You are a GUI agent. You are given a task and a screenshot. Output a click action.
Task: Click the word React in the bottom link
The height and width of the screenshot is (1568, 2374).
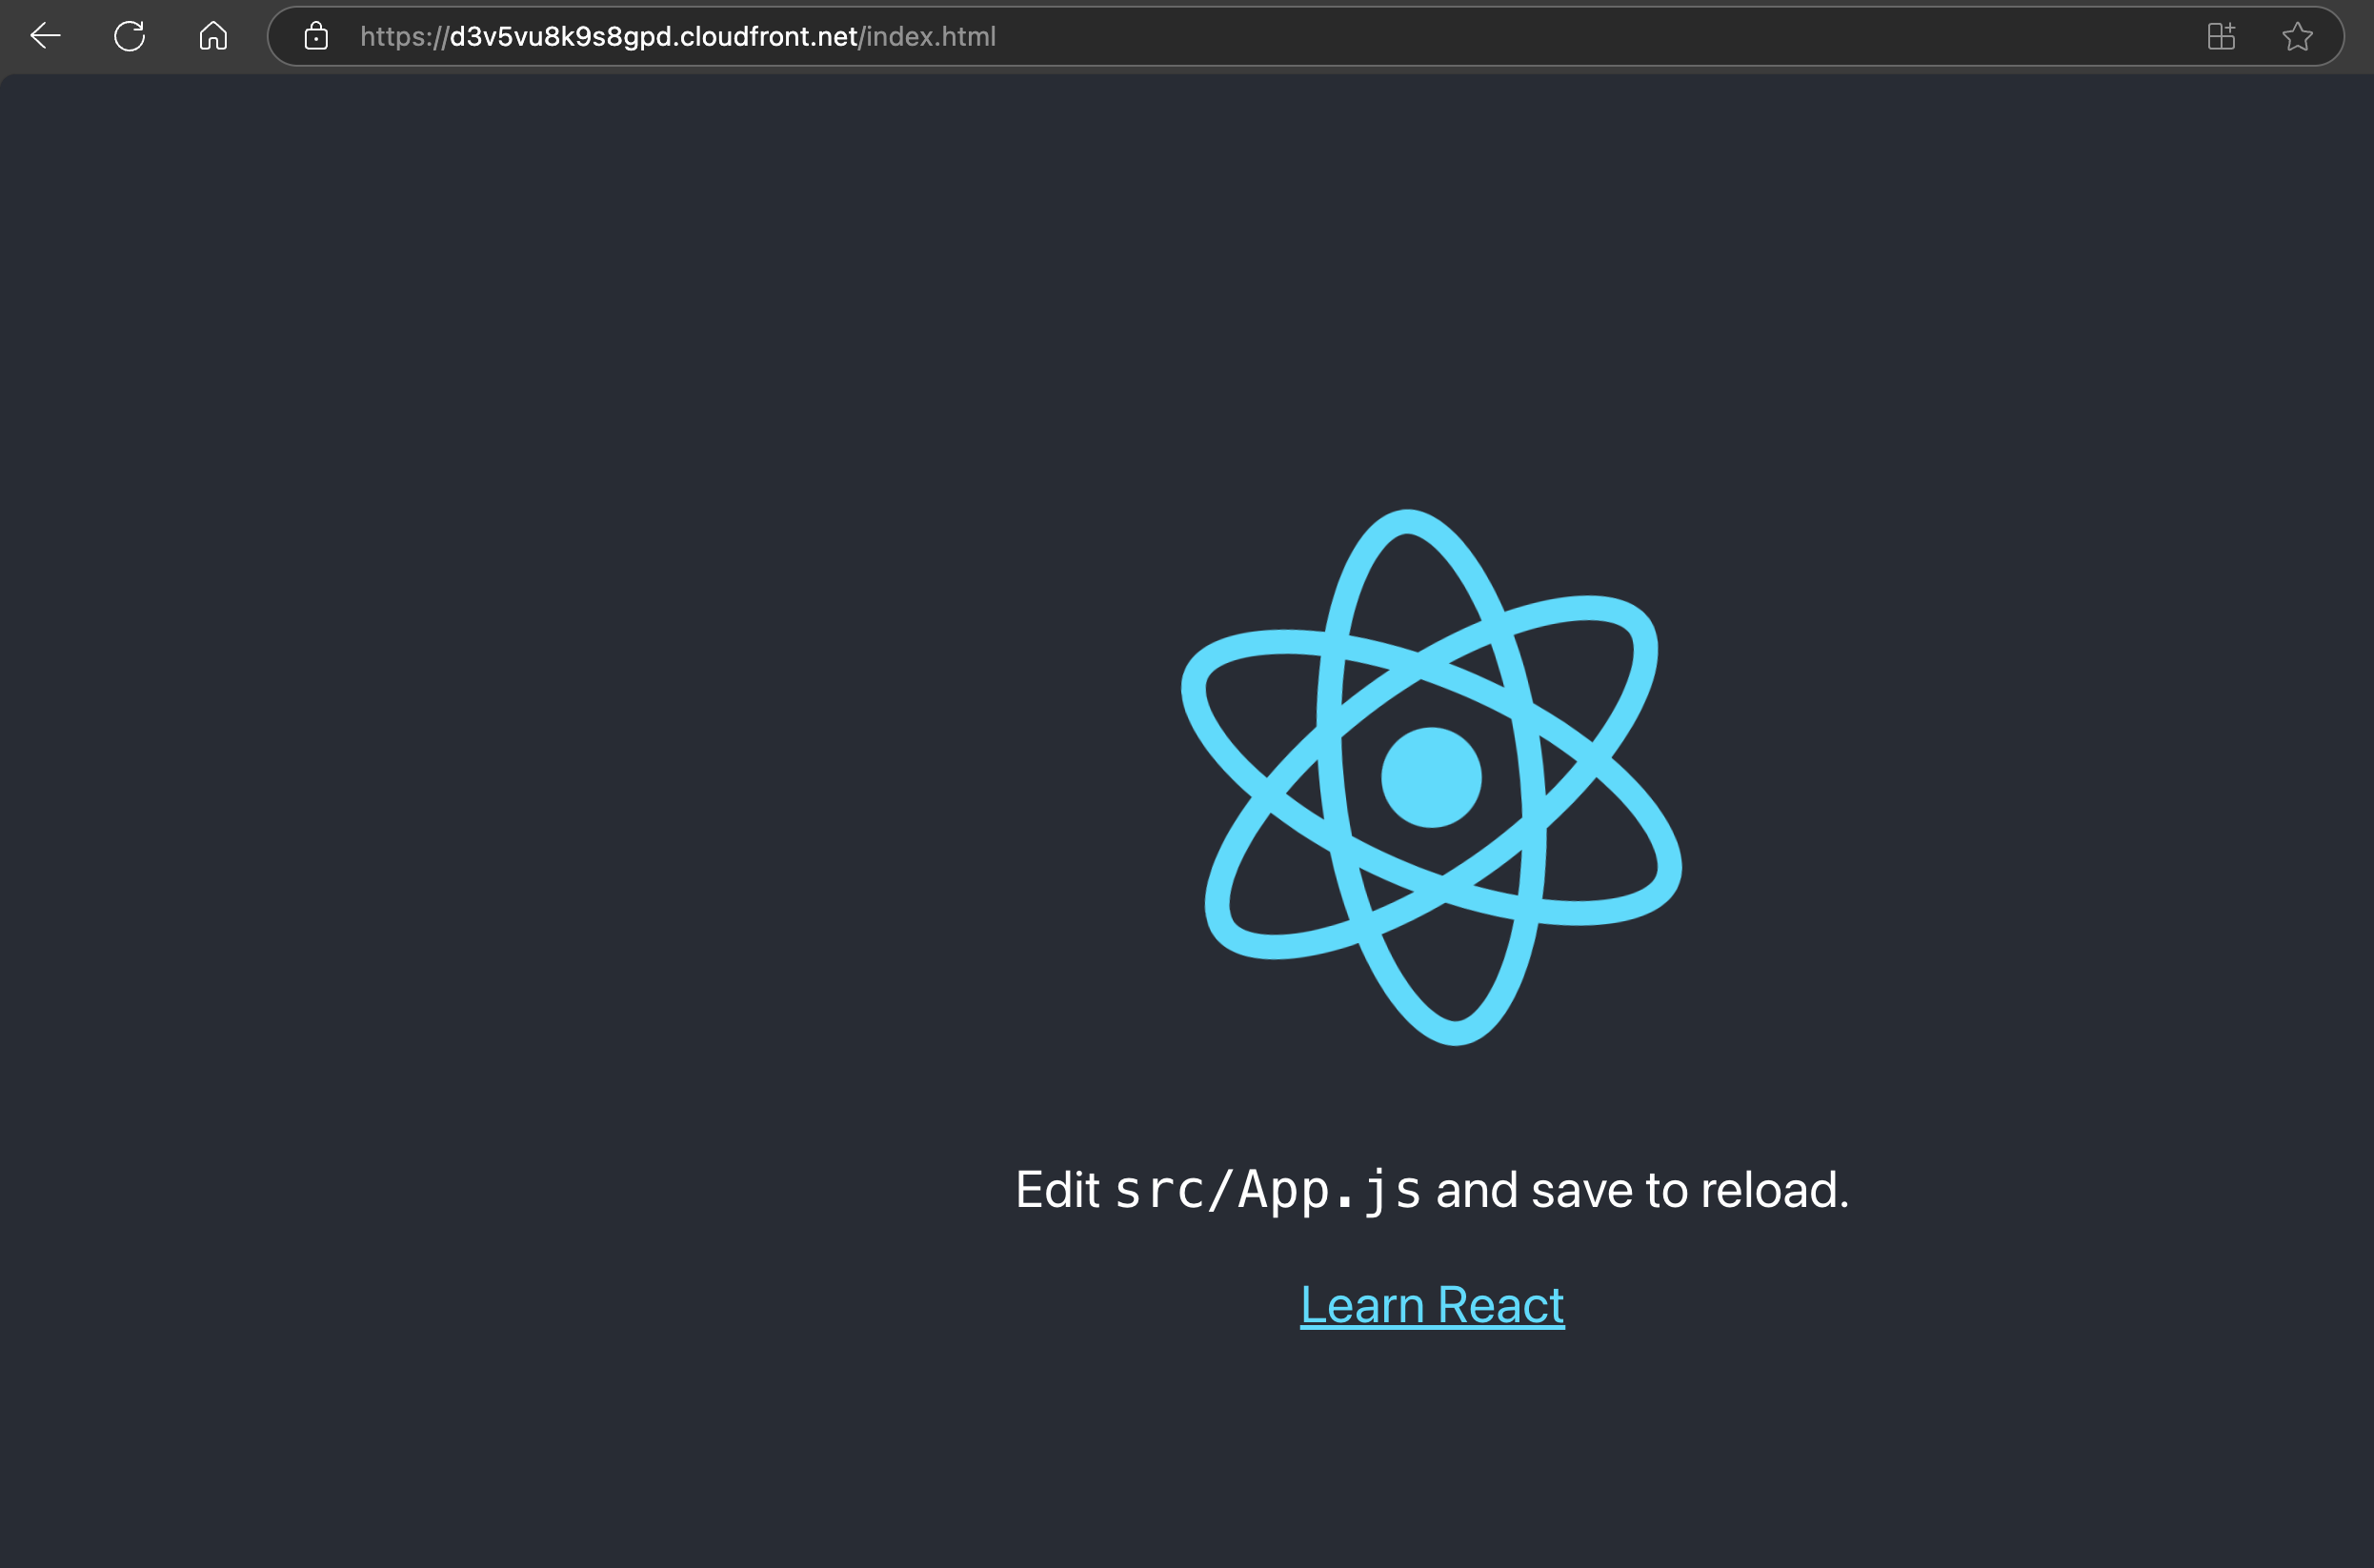(1500, 1305)
